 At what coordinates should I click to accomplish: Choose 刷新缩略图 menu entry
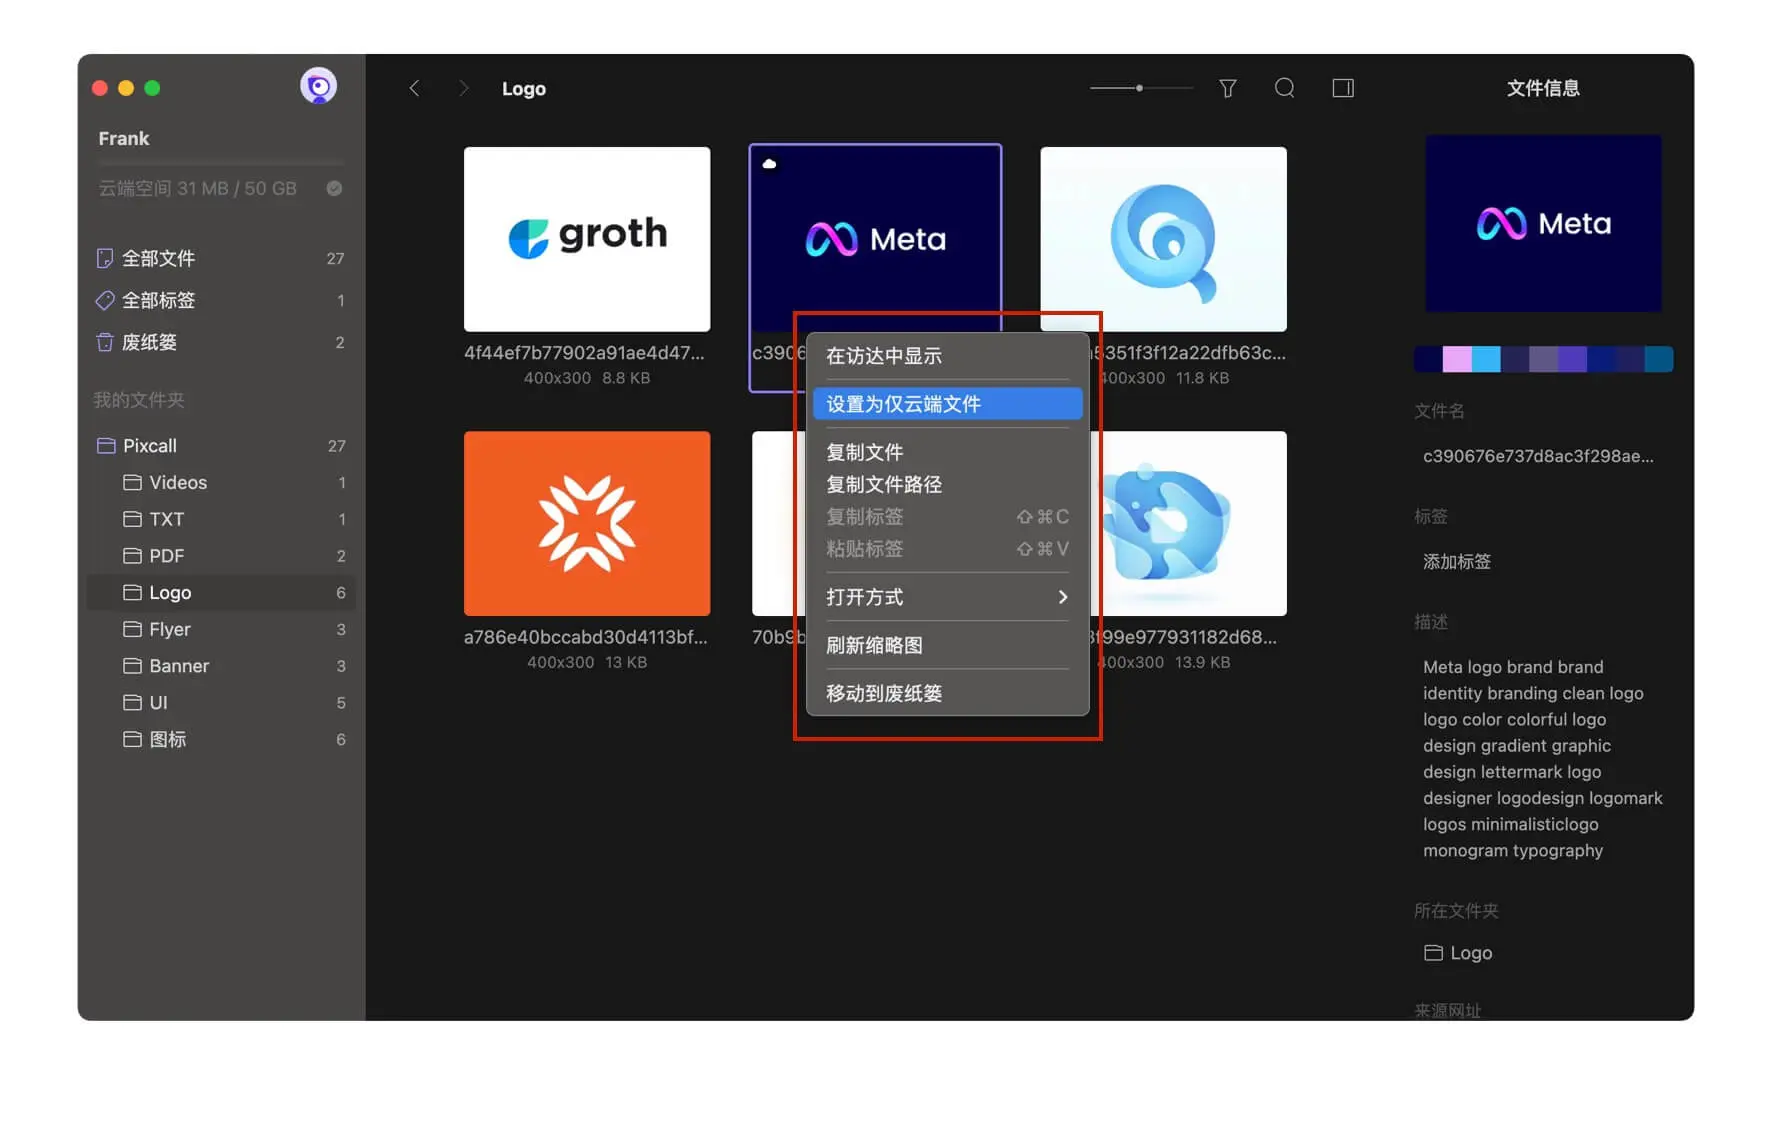tap(947, 645)
